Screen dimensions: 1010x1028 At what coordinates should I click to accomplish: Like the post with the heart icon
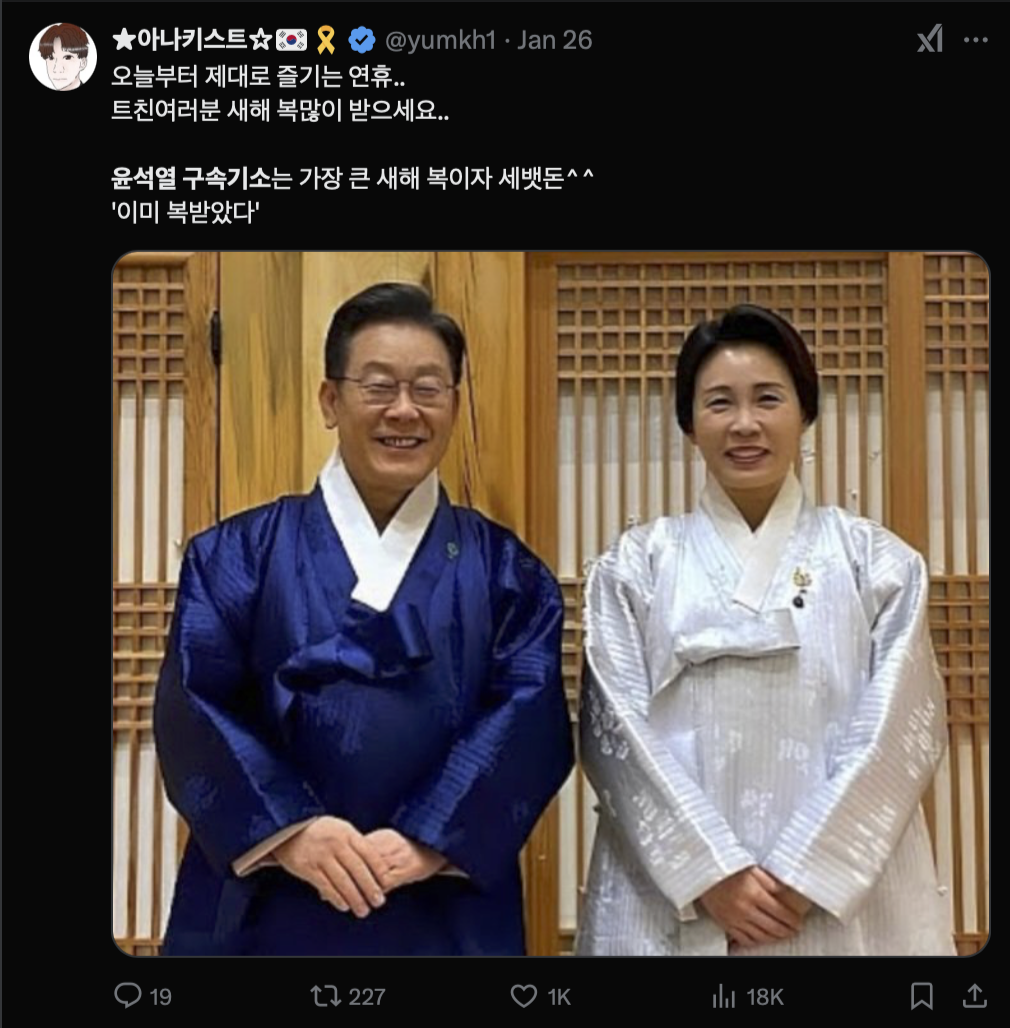[524, 996]
